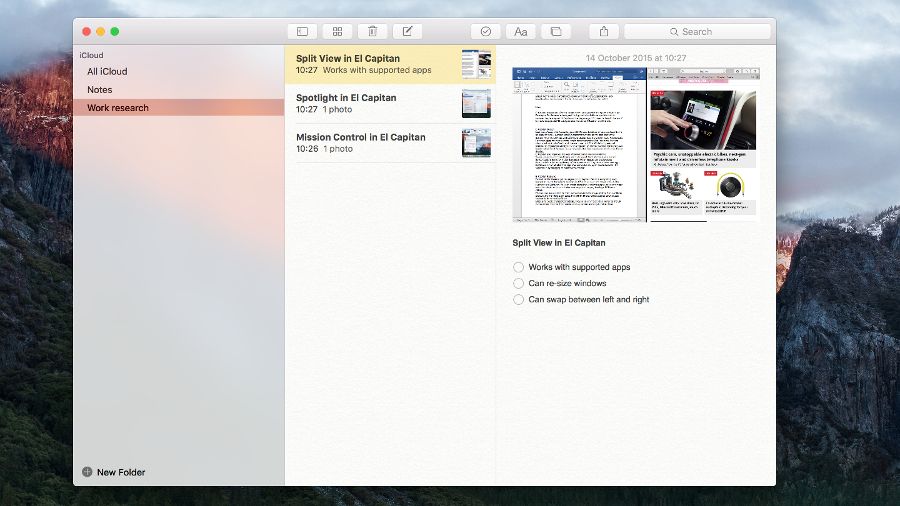Check 'Can swap between left and right'
900x506 pixels.
518,299
